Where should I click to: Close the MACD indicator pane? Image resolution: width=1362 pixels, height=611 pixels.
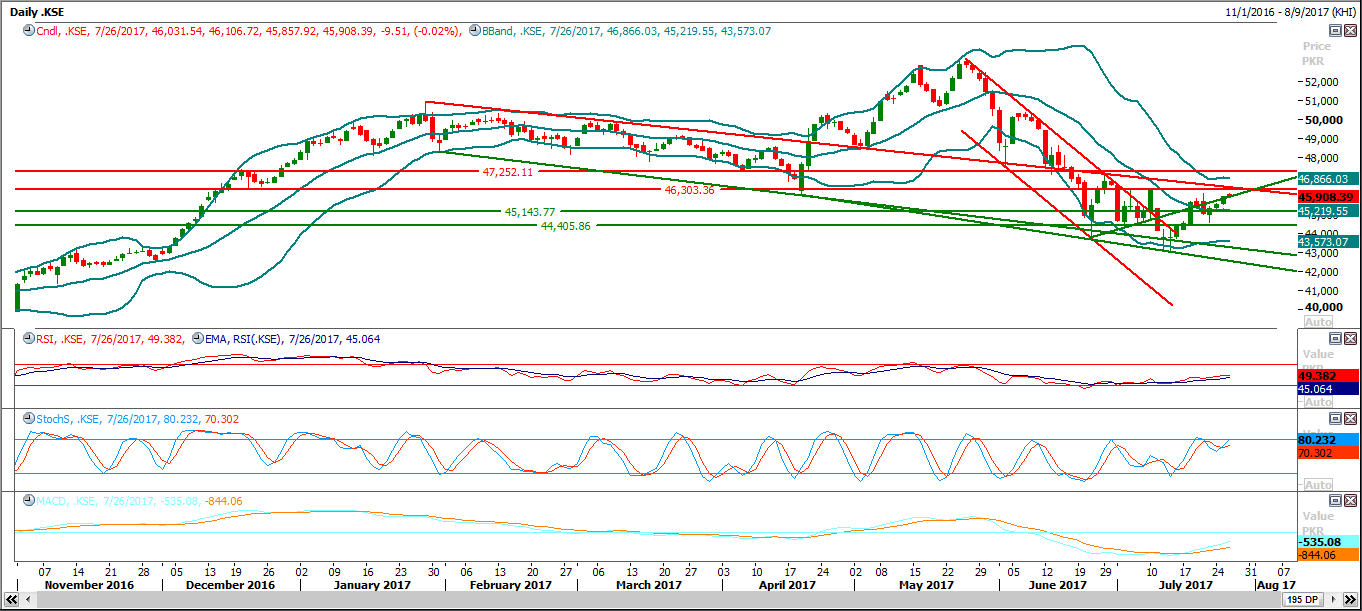[1350, 500]
